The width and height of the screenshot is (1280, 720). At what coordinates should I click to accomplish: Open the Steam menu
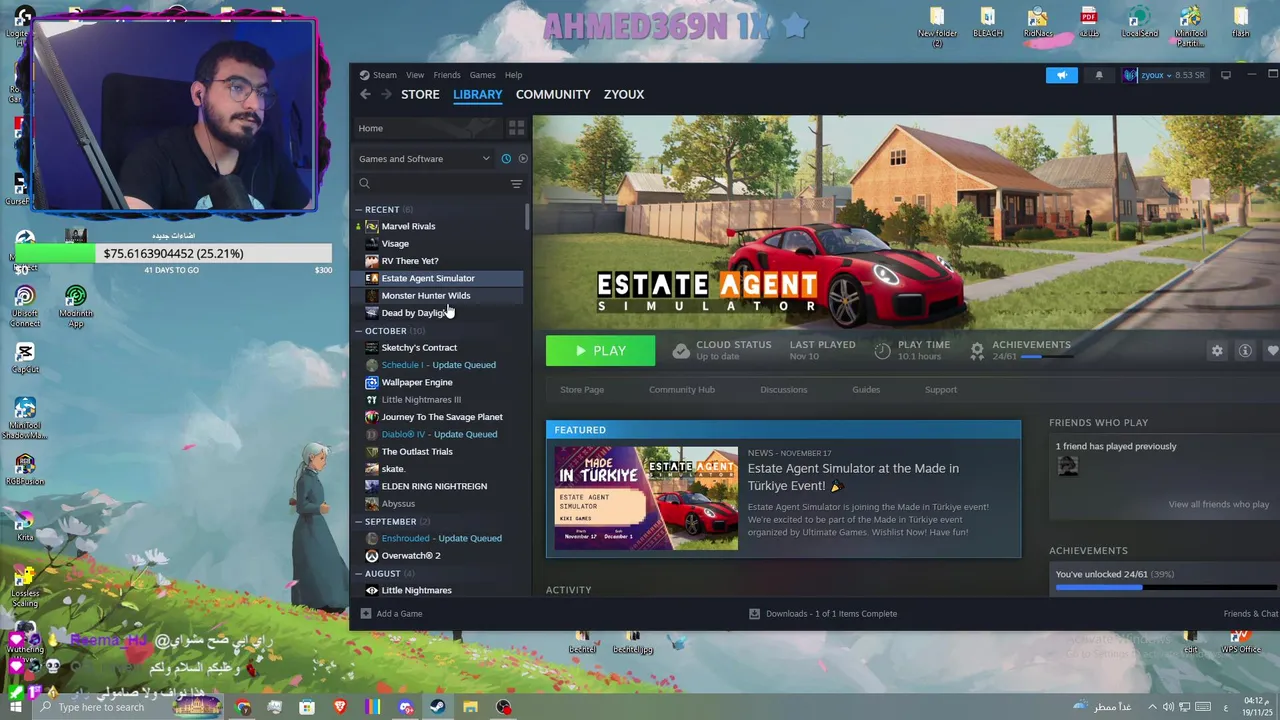[378, 75]
